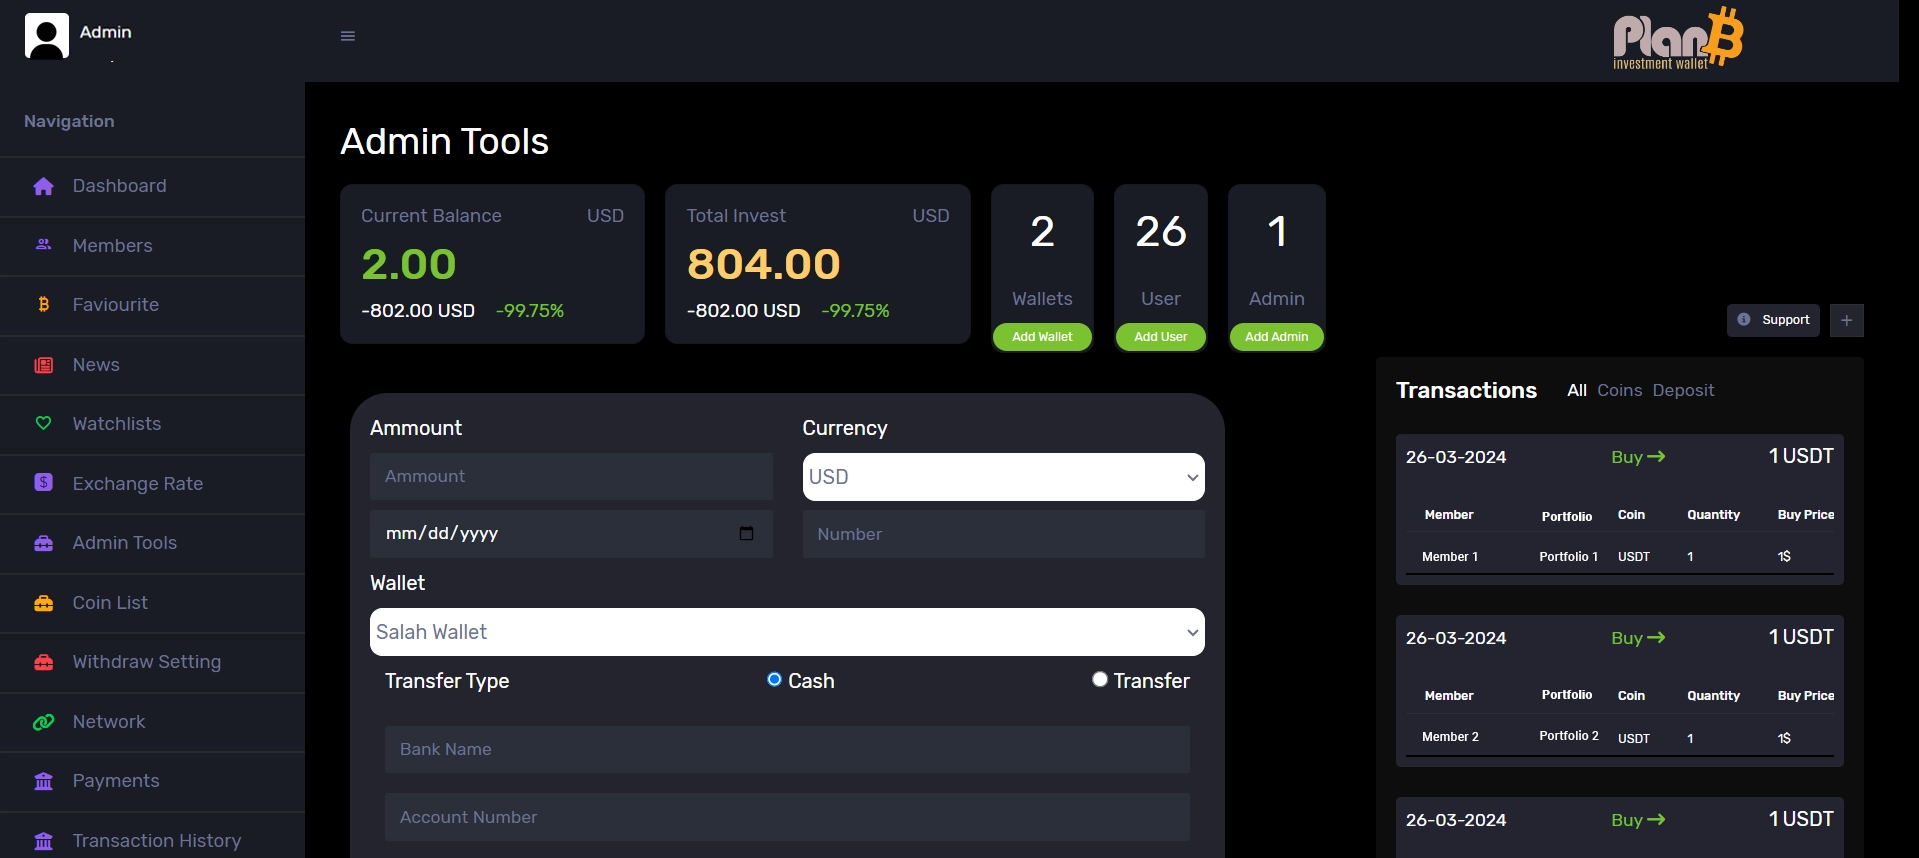Open the Members navigation item
This screenshot has width=1919, height=858.
[x=152, y=246]
